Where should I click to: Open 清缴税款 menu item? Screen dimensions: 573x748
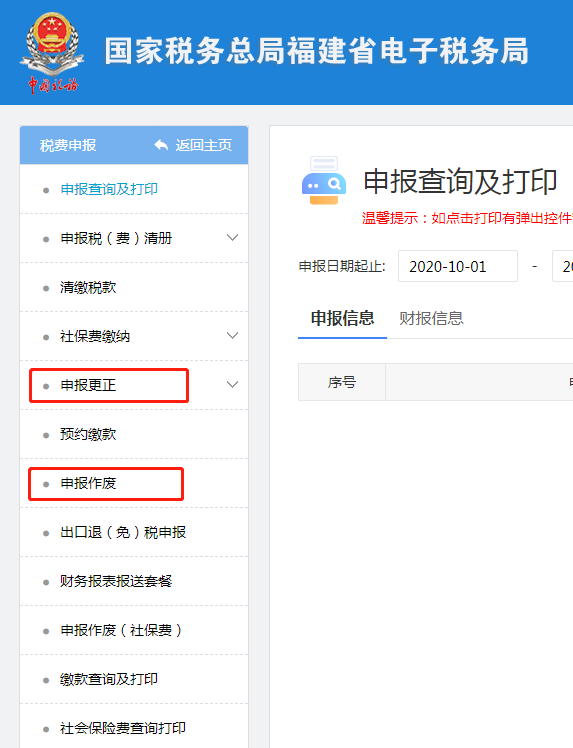click(88, 287)
